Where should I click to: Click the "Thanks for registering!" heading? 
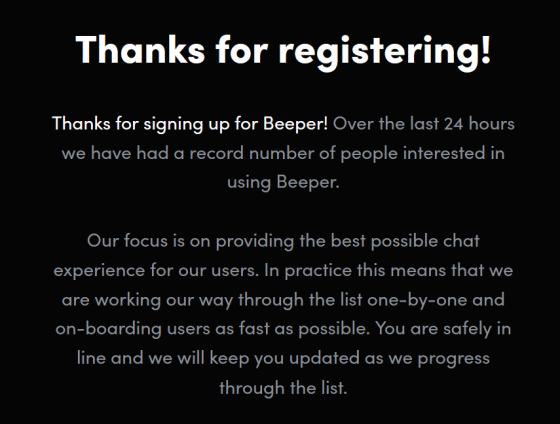(x=283, y=51)
